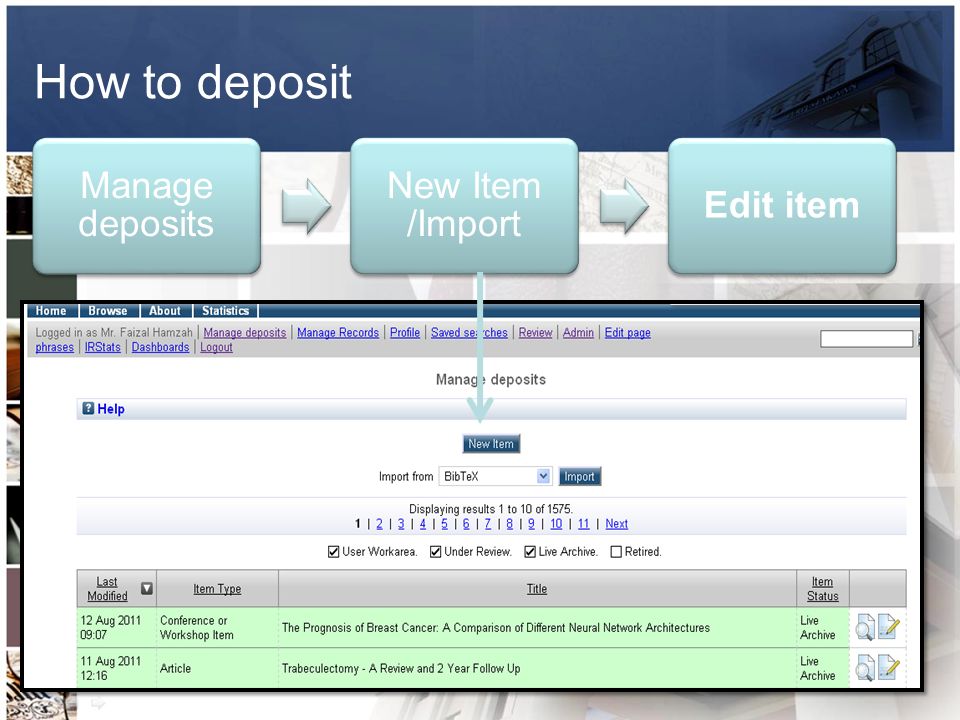
Task: Open the Profile link
Action: 405,332
